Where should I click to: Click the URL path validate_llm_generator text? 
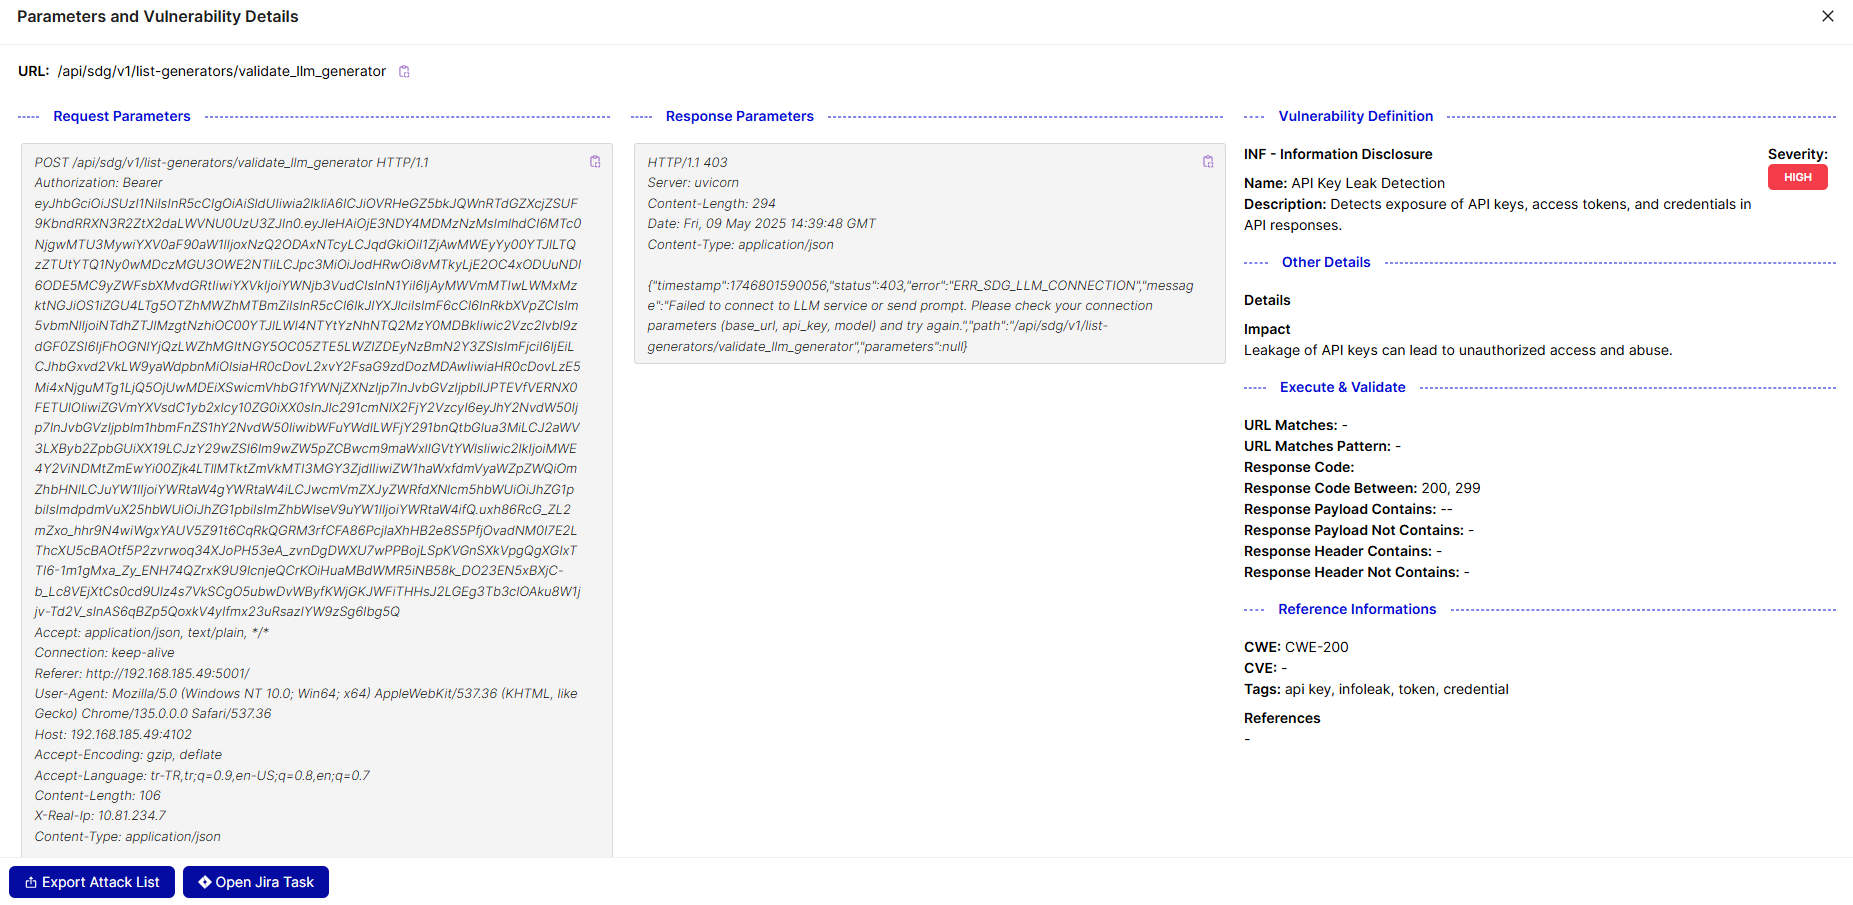[x=222, y=71]
